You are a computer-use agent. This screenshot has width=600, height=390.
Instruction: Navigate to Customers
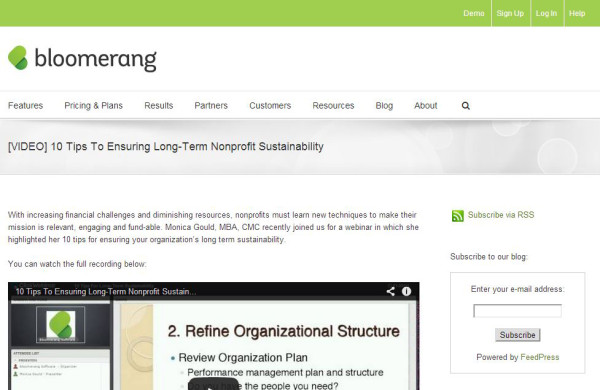coord(270,106)
